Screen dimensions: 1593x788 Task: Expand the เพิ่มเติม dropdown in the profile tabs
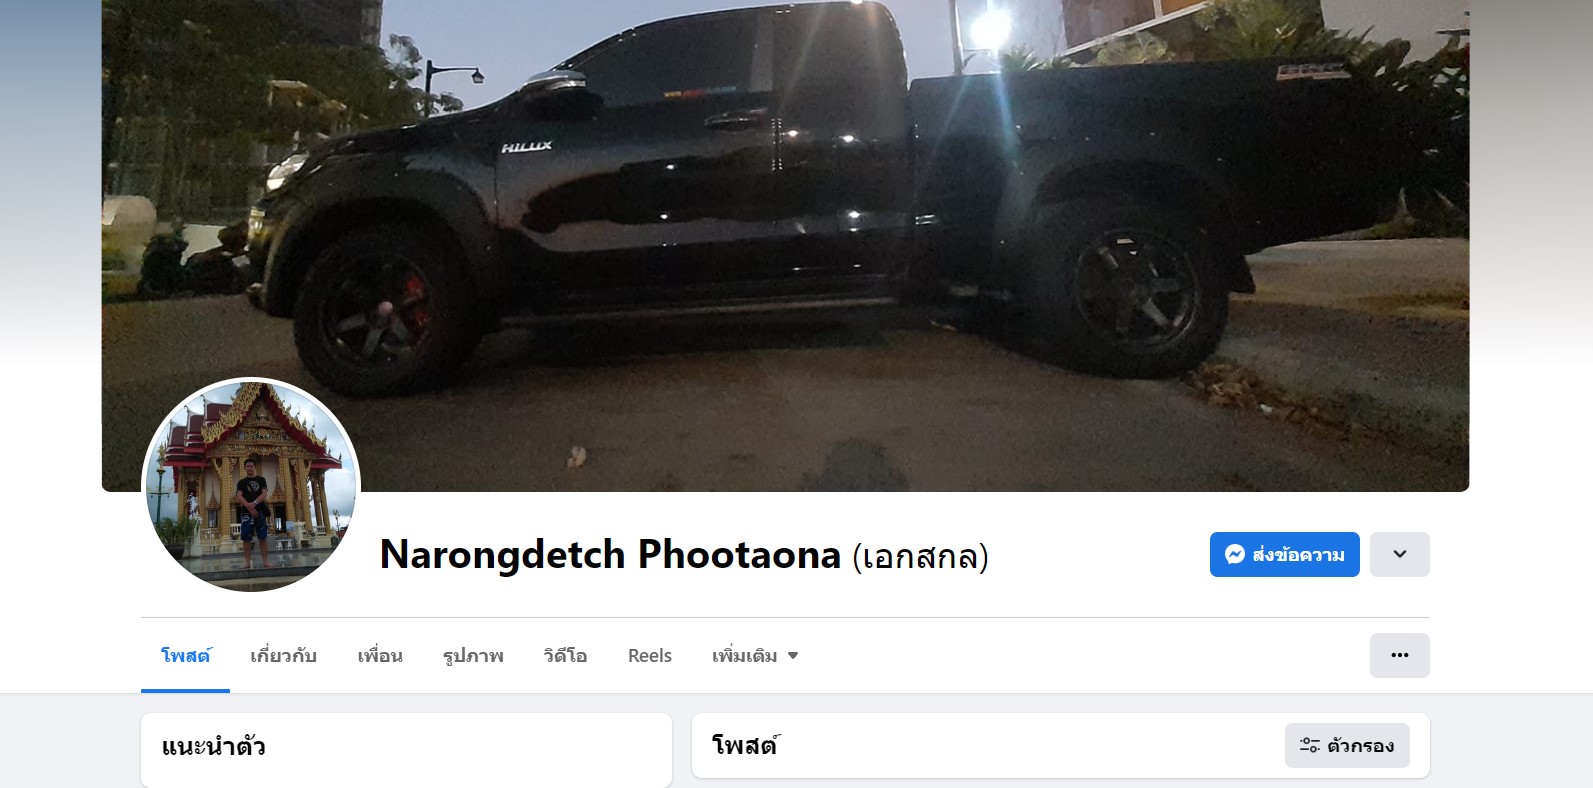coord(755,656)
